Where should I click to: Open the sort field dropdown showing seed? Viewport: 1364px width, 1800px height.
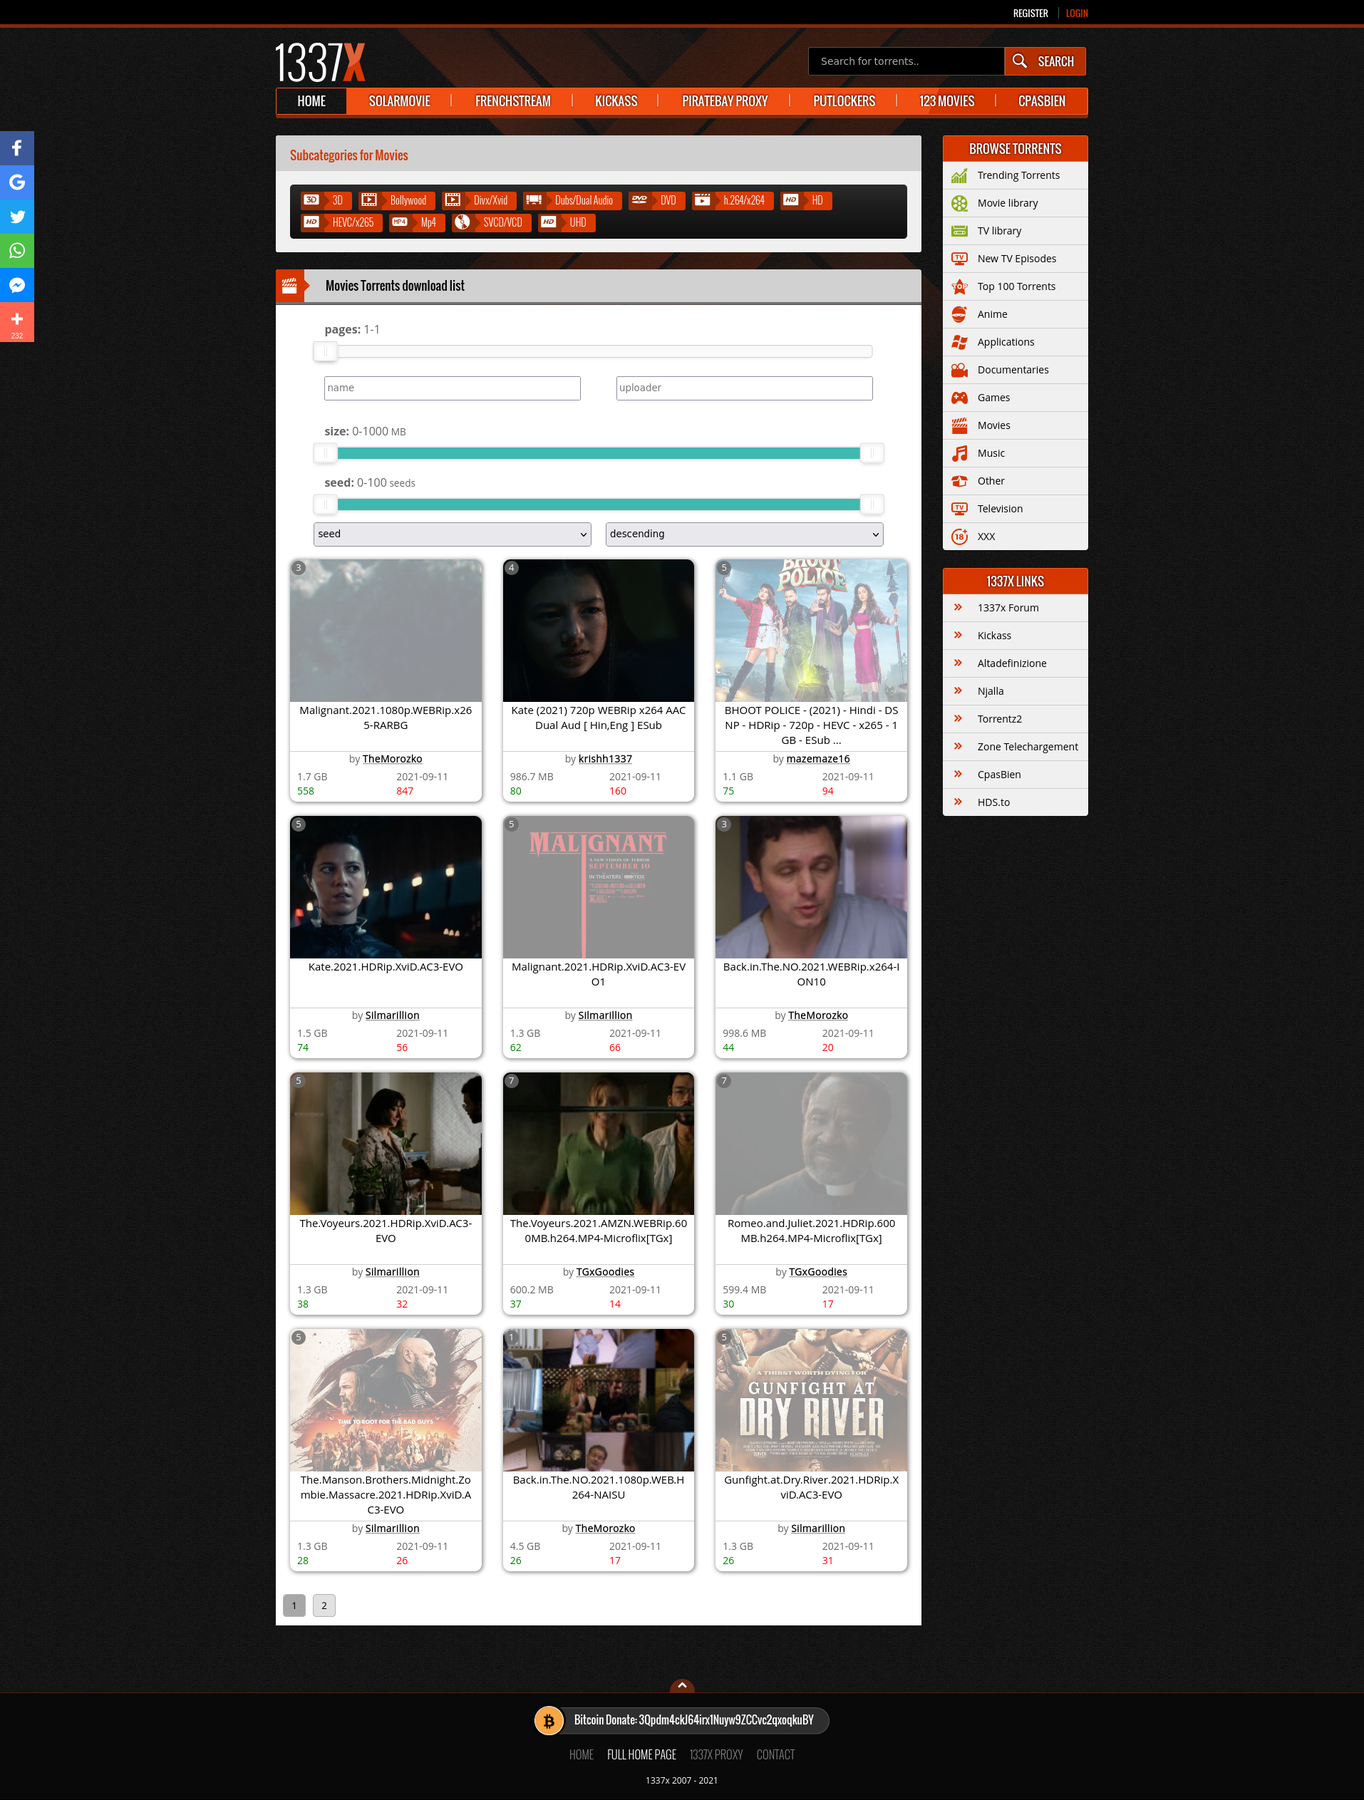pos(452,534)
